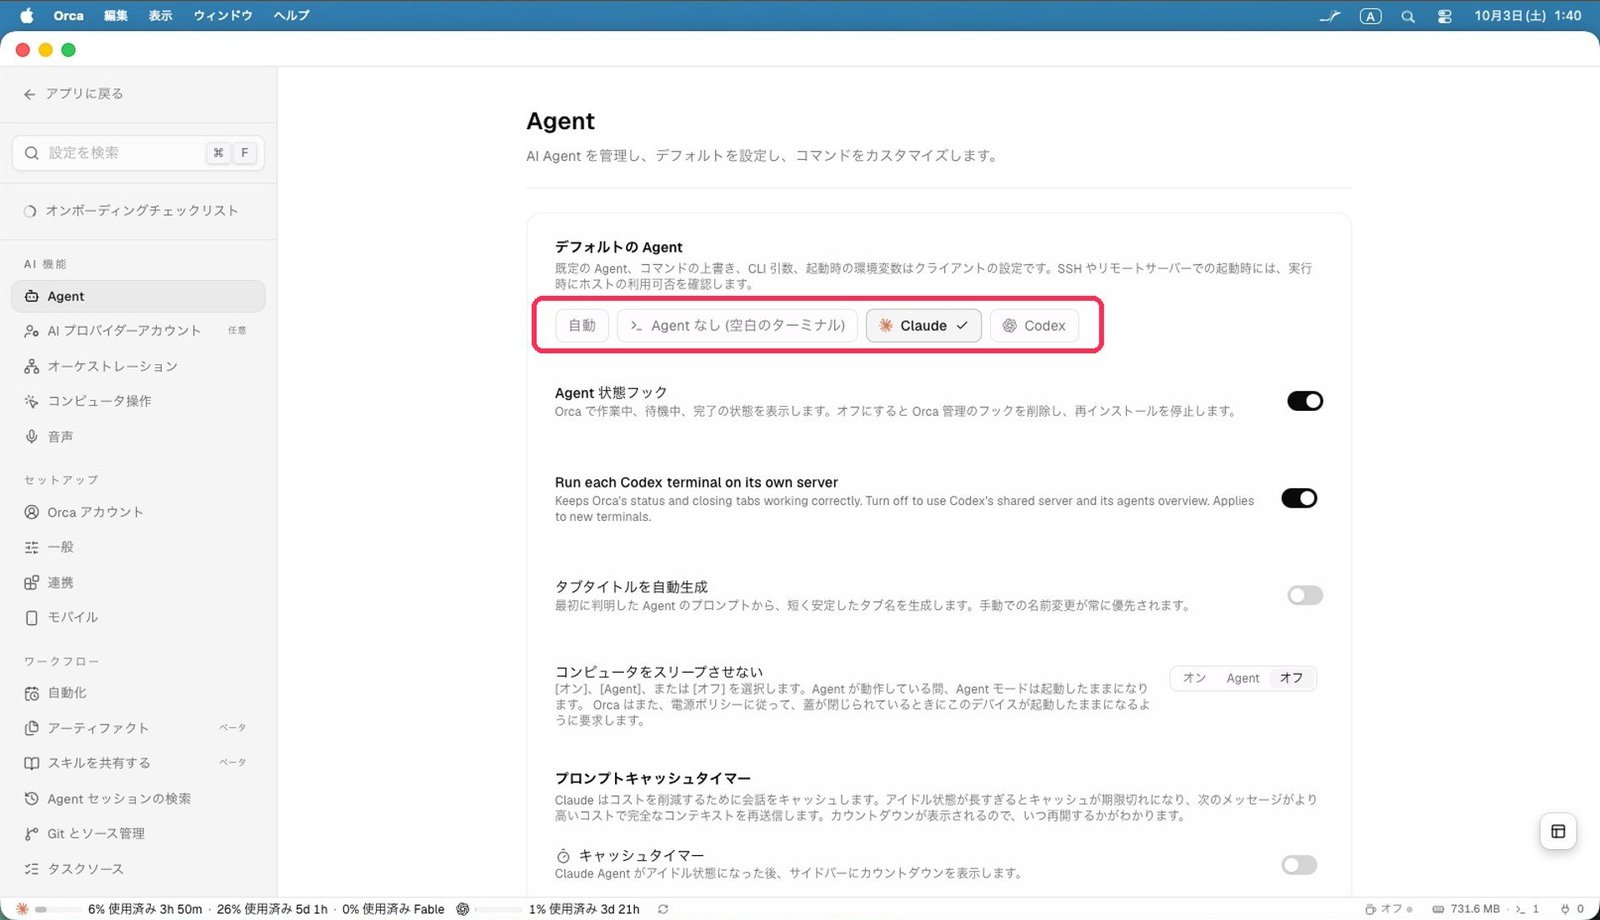Open the 編集 menu
Screen dimensions: 1600x920
point(116,16)
